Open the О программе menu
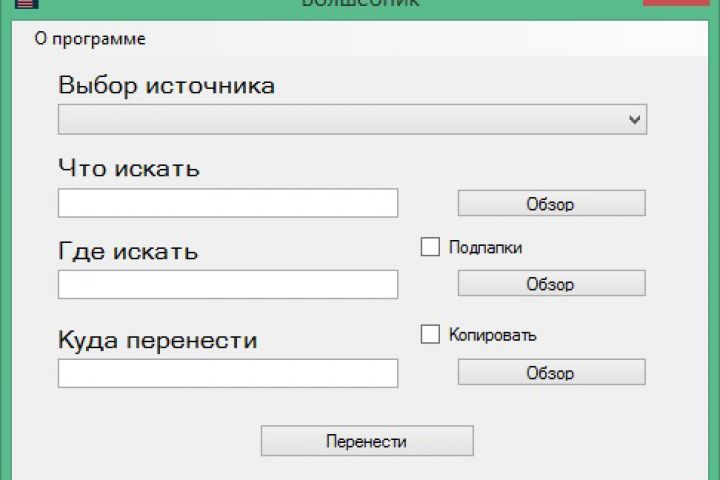This screenshot has width=720, height=480. coord(90,39)
